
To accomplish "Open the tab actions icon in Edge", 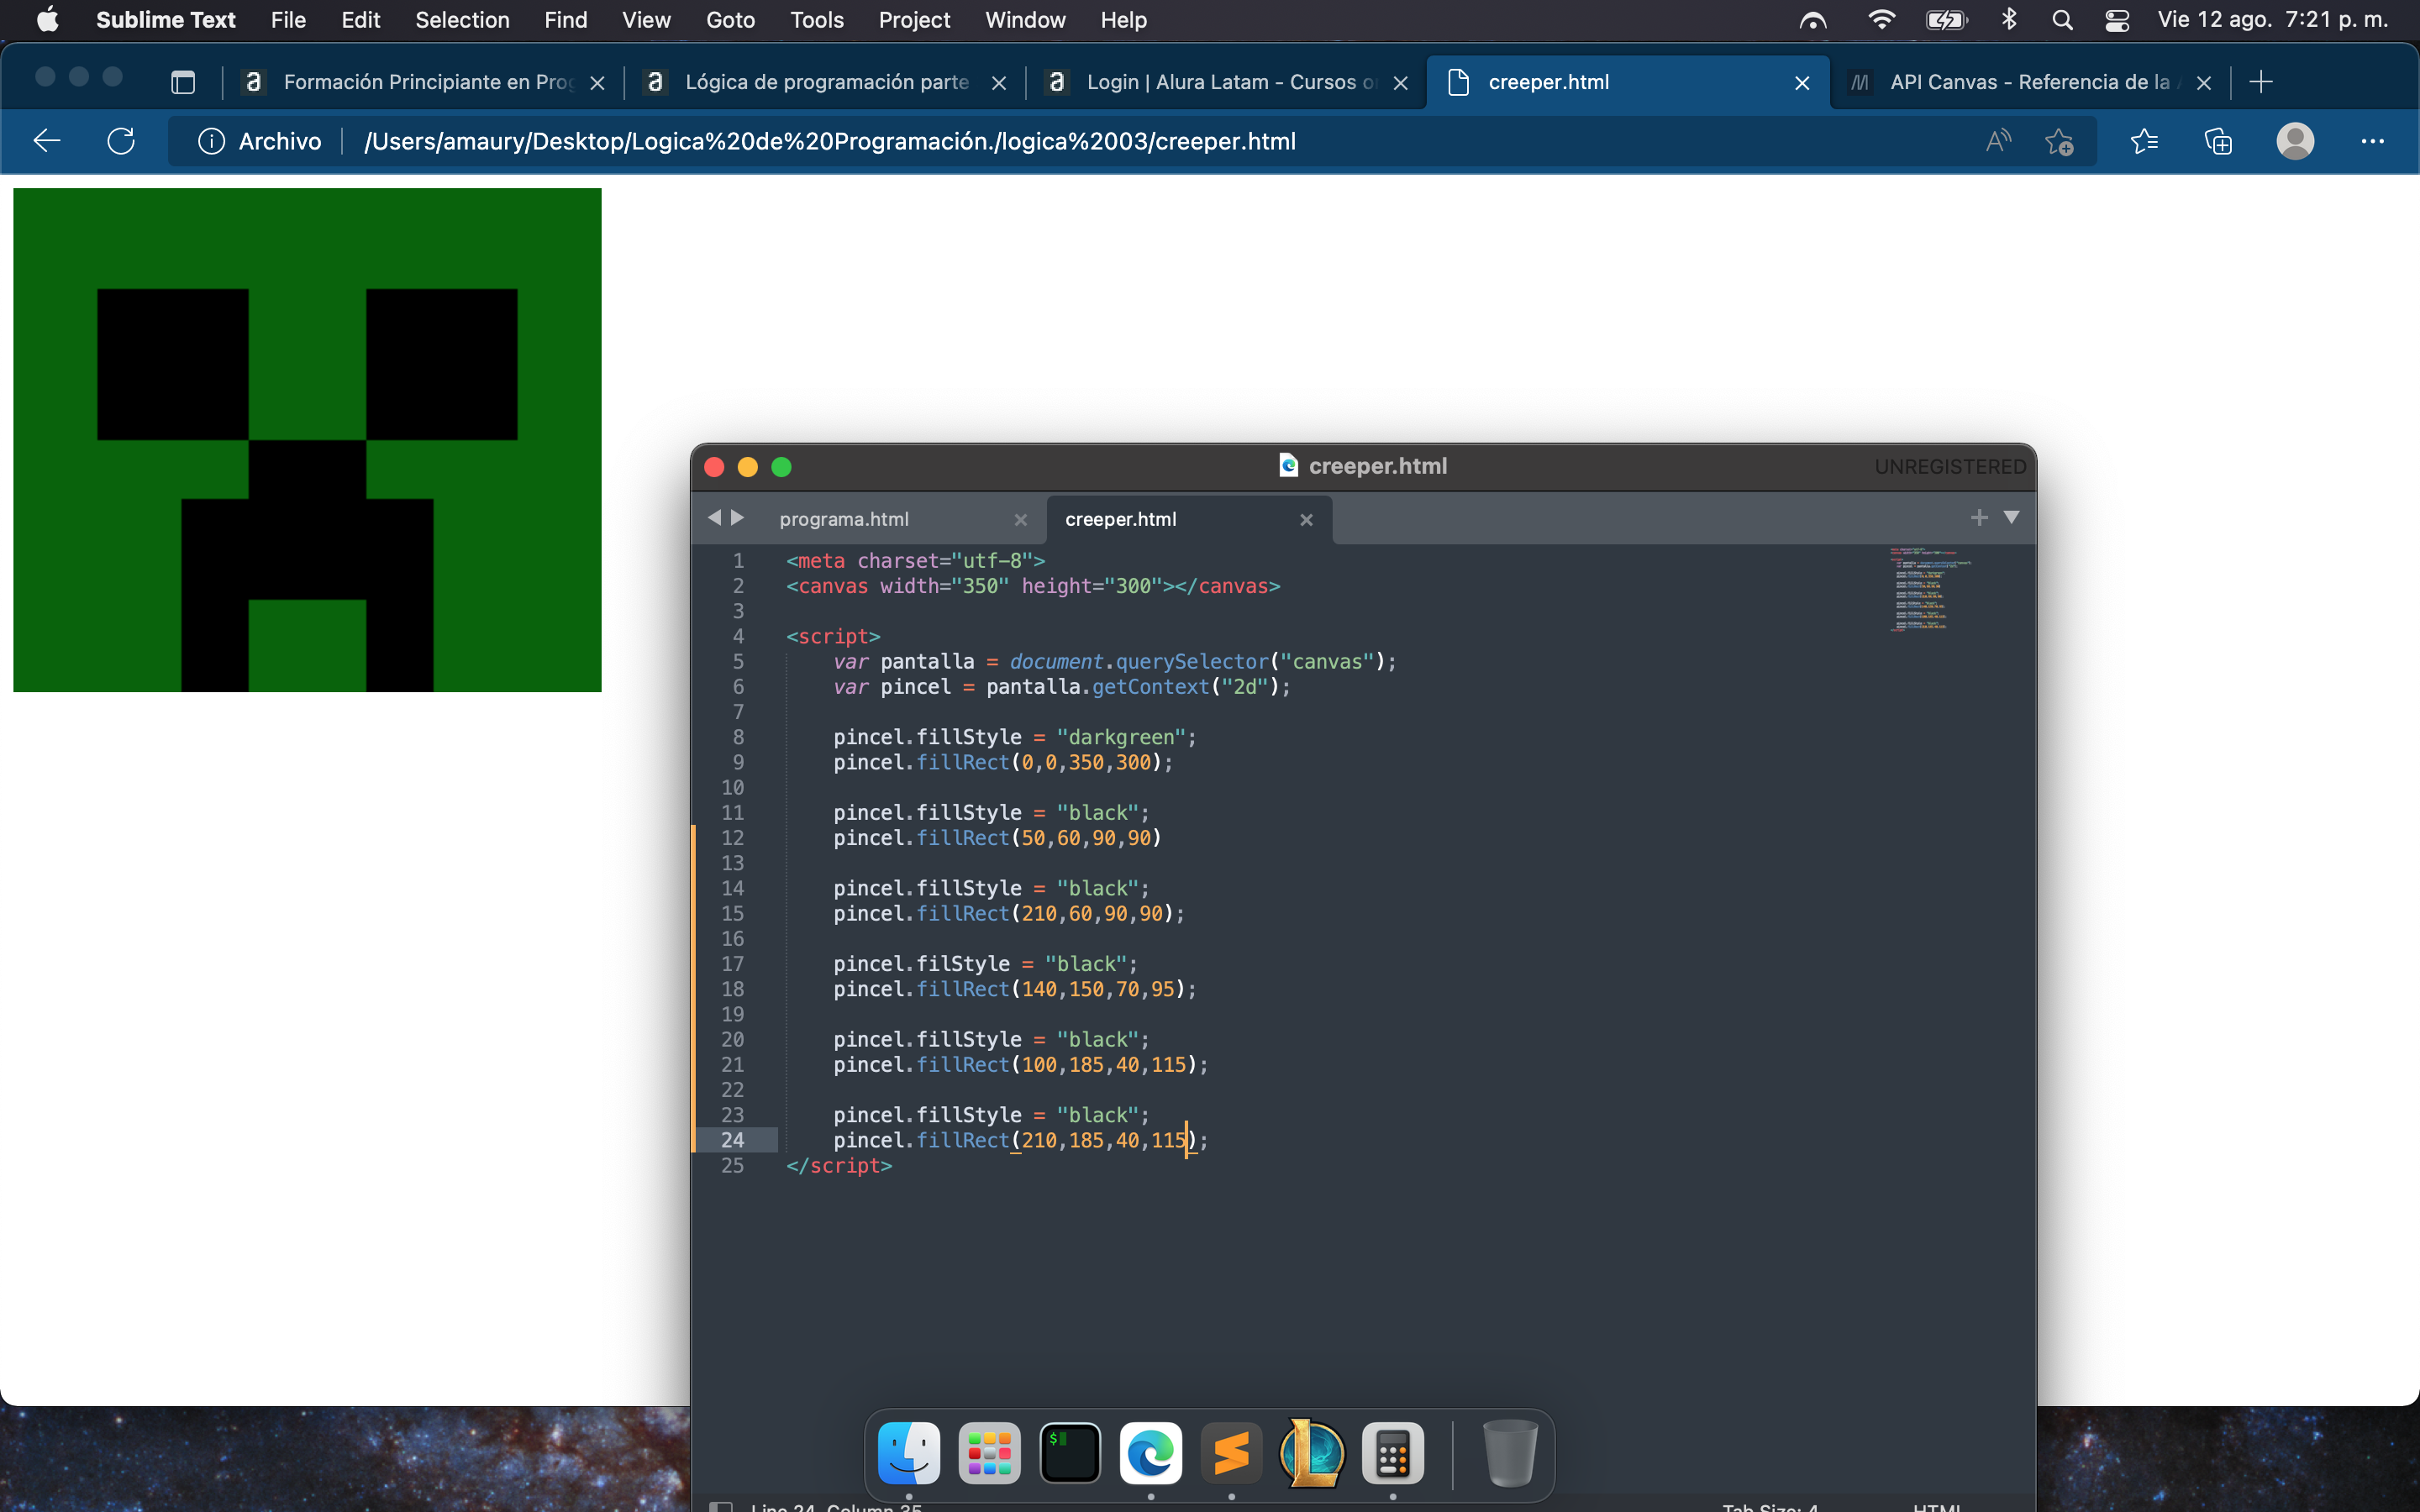I will pos(182,82).
